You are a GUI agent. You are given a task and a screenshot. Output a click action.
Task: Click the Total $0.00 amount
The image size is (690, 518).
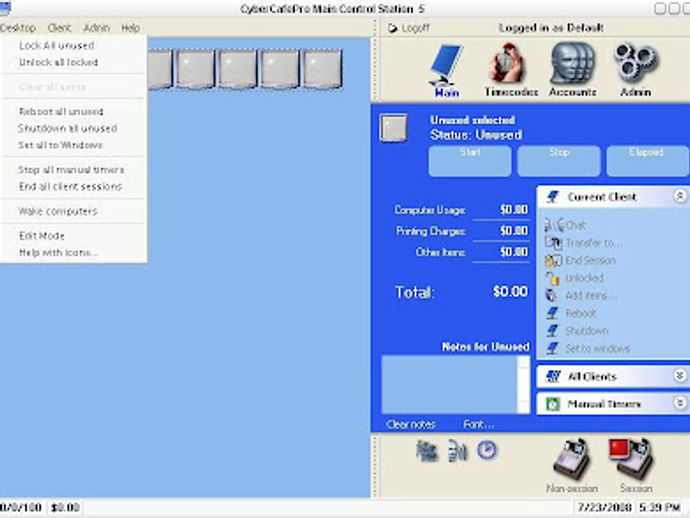[510, 291]
